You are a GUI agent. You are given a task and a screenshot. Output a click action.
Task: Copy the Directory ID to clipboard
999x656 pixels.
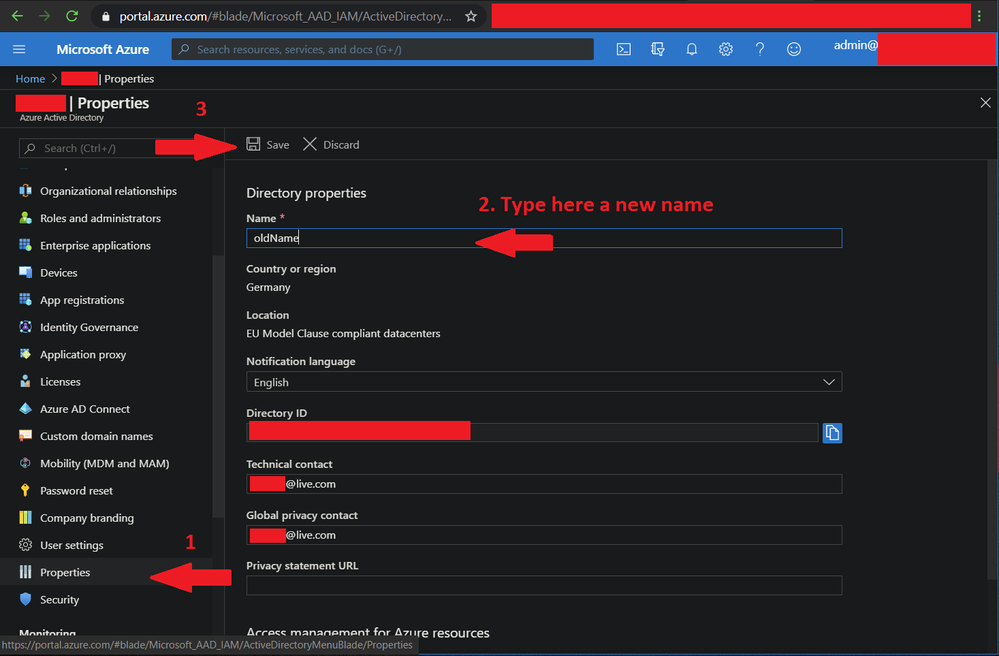832,433
